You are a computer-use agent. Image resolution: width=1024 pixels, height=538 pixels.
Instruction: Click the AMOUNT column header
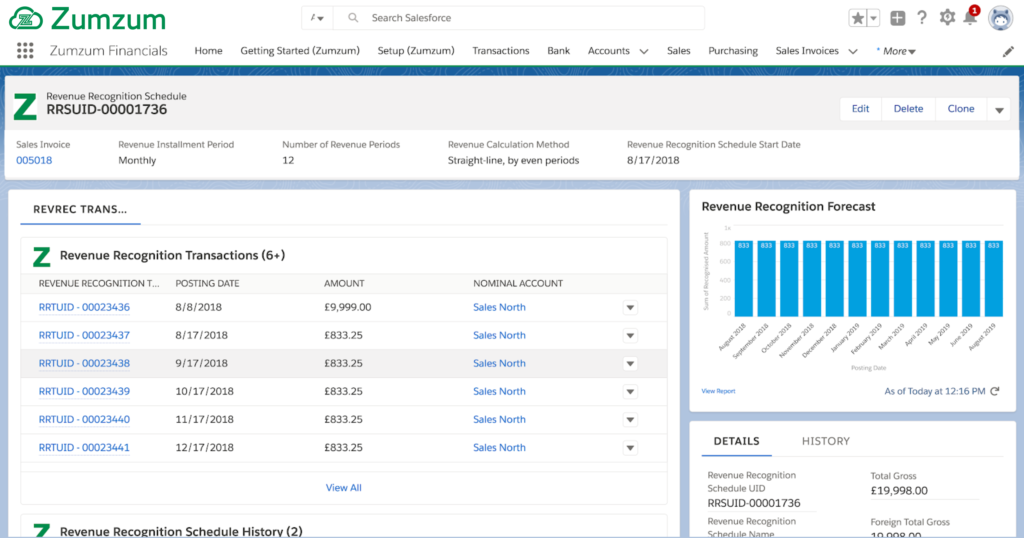click(344, 283)
